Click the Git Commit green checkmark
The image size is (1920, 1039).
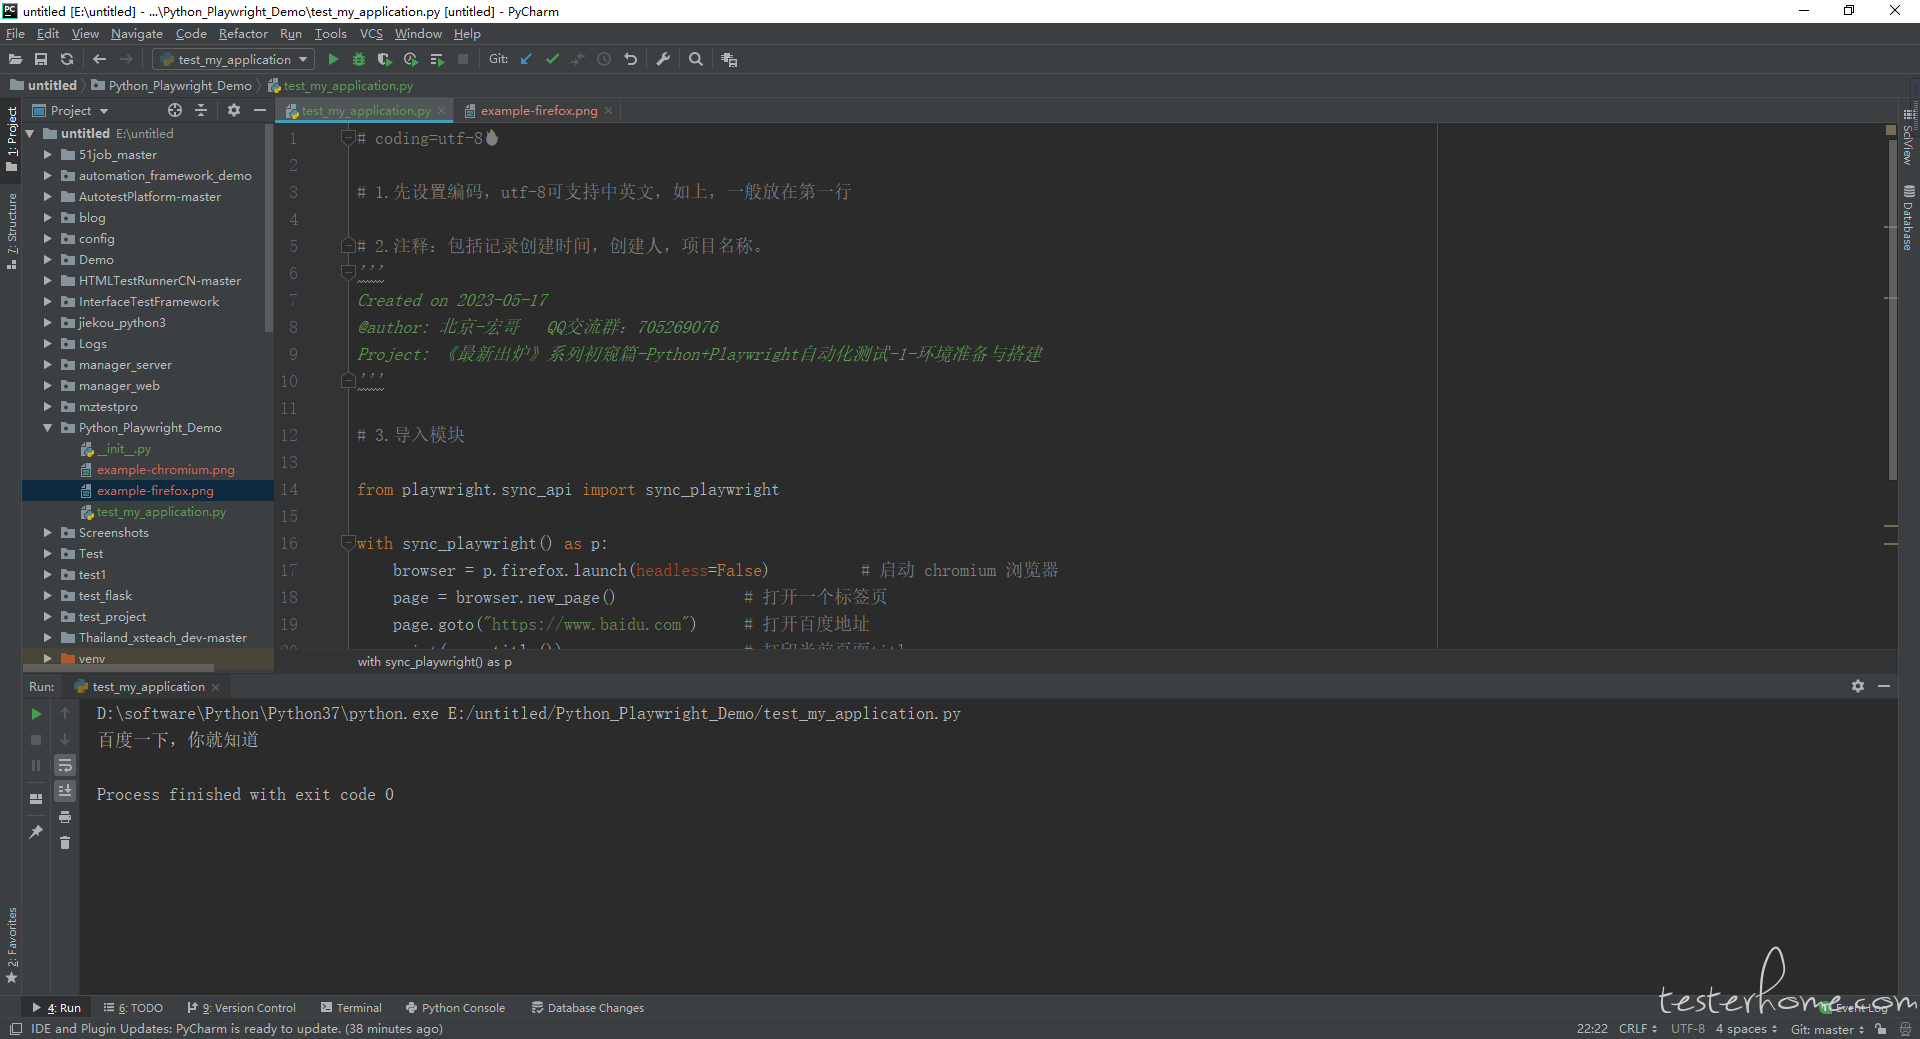pos(552,60)
